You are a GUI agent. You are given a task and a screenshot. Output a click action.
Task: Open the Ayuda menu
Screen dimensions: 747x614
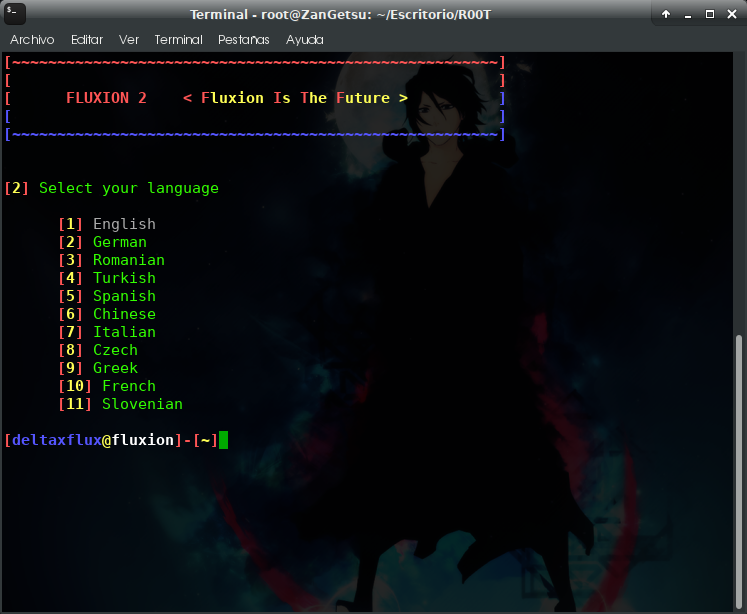click(304, 40)
